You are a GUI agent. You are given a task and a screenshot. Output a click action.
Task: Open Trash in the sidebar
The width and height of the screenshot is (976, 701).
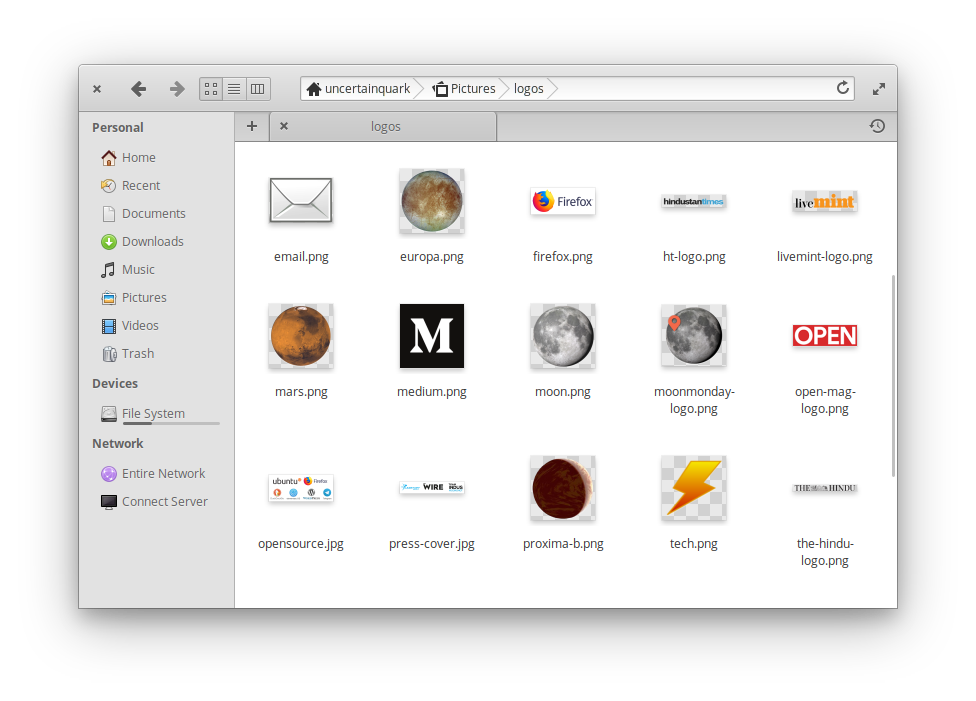pyautogui.click(x=128, y=354)
